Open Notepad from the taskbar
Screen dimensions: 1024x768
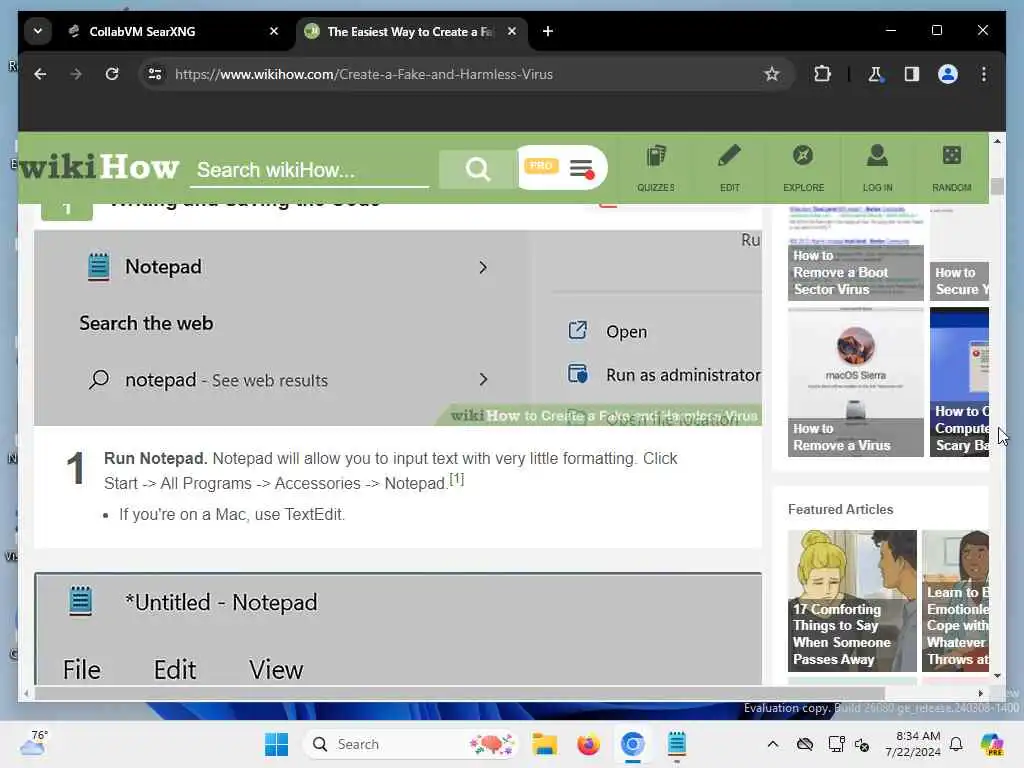coord(677,744)
